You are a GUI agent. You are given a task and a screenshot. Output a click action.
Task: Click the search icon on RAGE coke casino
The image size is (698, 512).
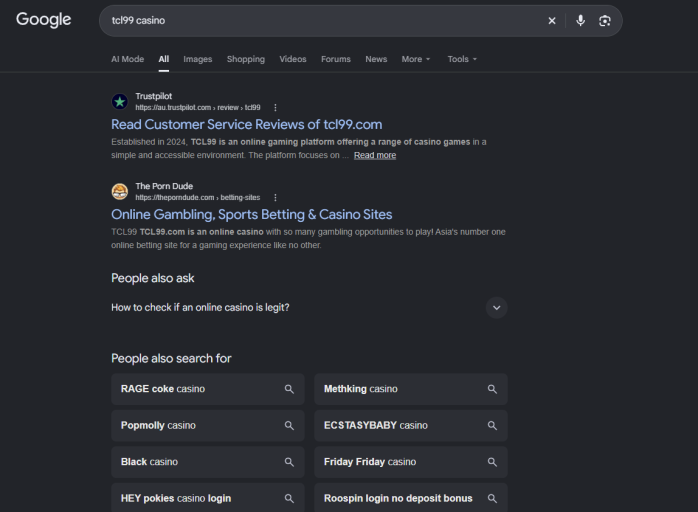[x=289, y=389]
